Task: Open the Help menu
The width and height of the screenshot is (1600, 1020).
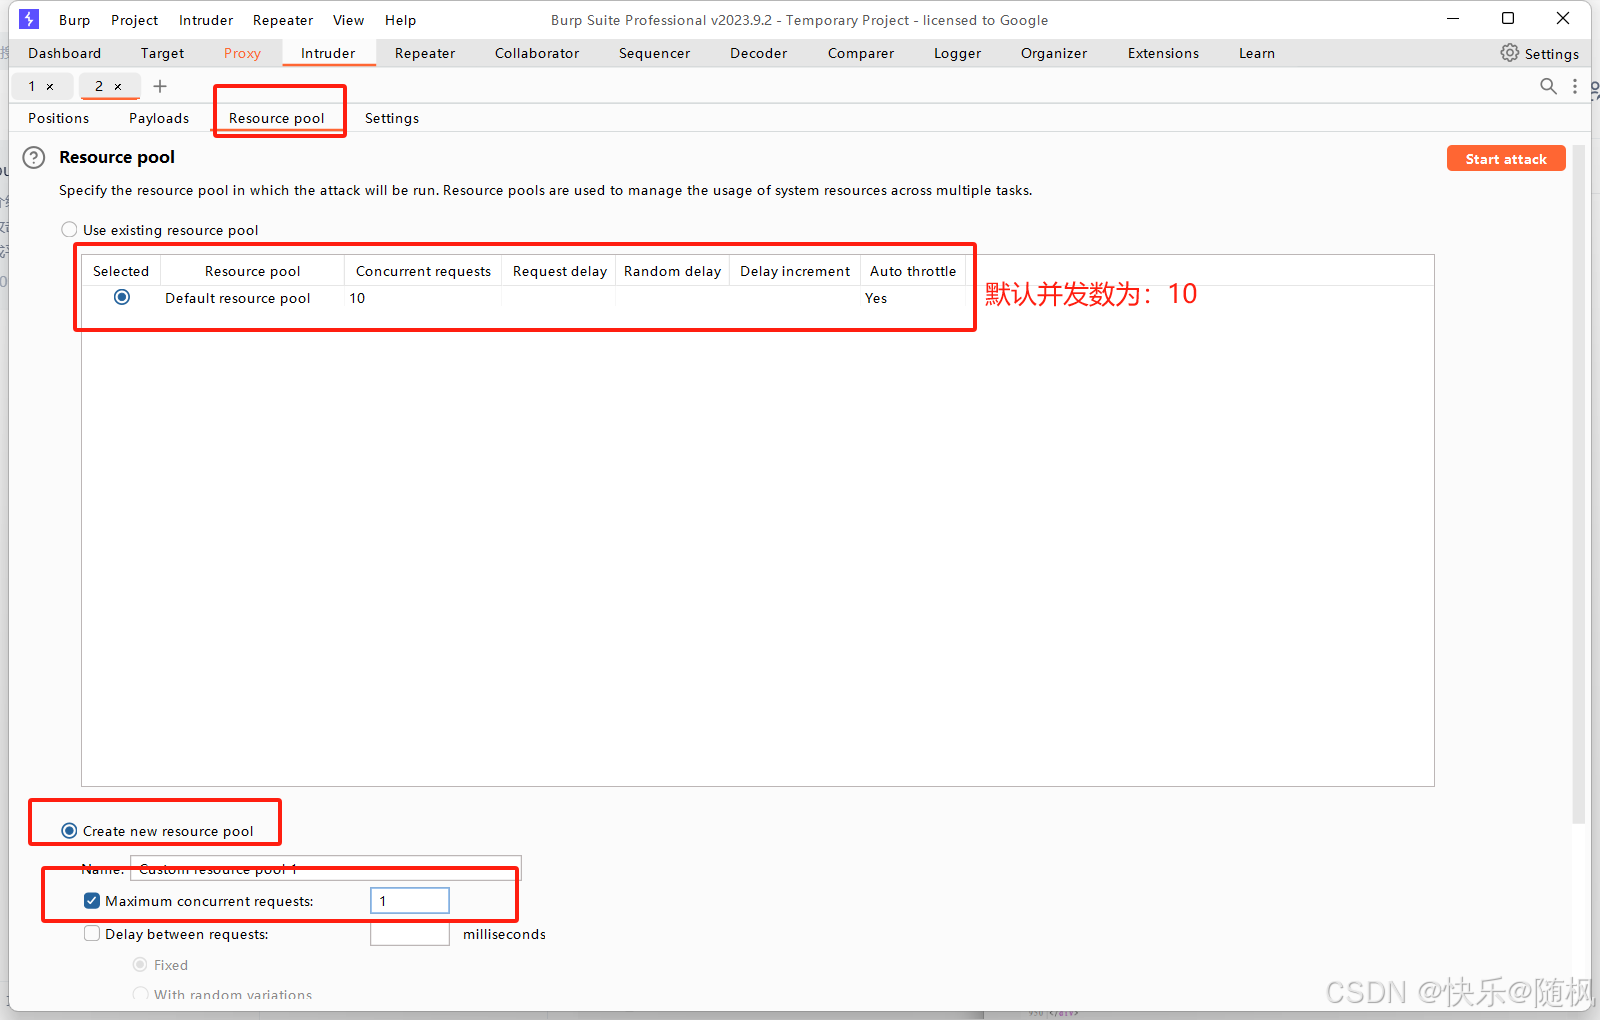Action: pyautogui.click(x=400, y=20)
